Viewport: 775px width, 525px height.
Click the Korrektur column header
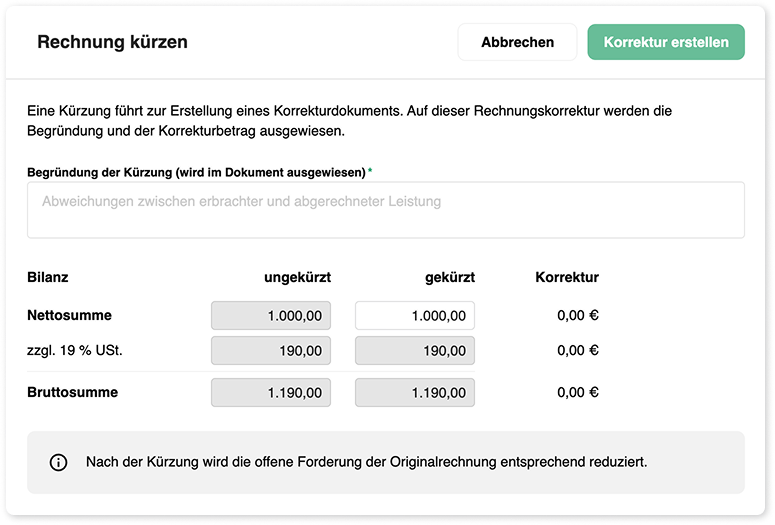pos(567,277)
